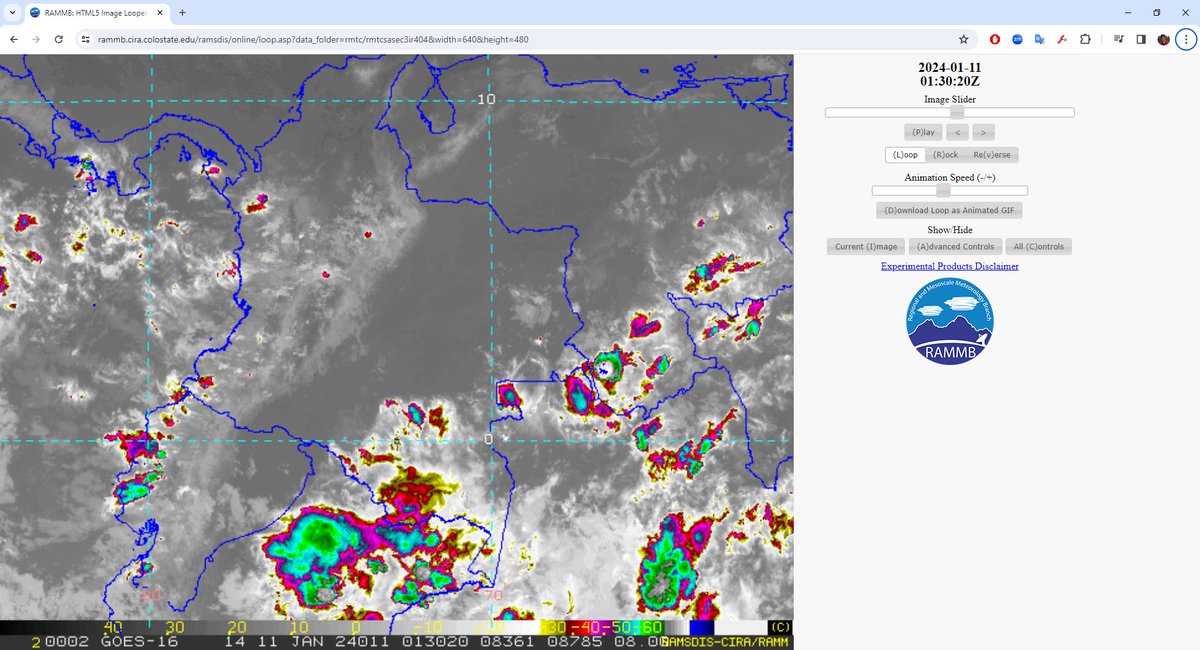Focus the URL address bar
Image resolution: width=1200 pixels, height=650 pixels.
click(x=520, y=39)
